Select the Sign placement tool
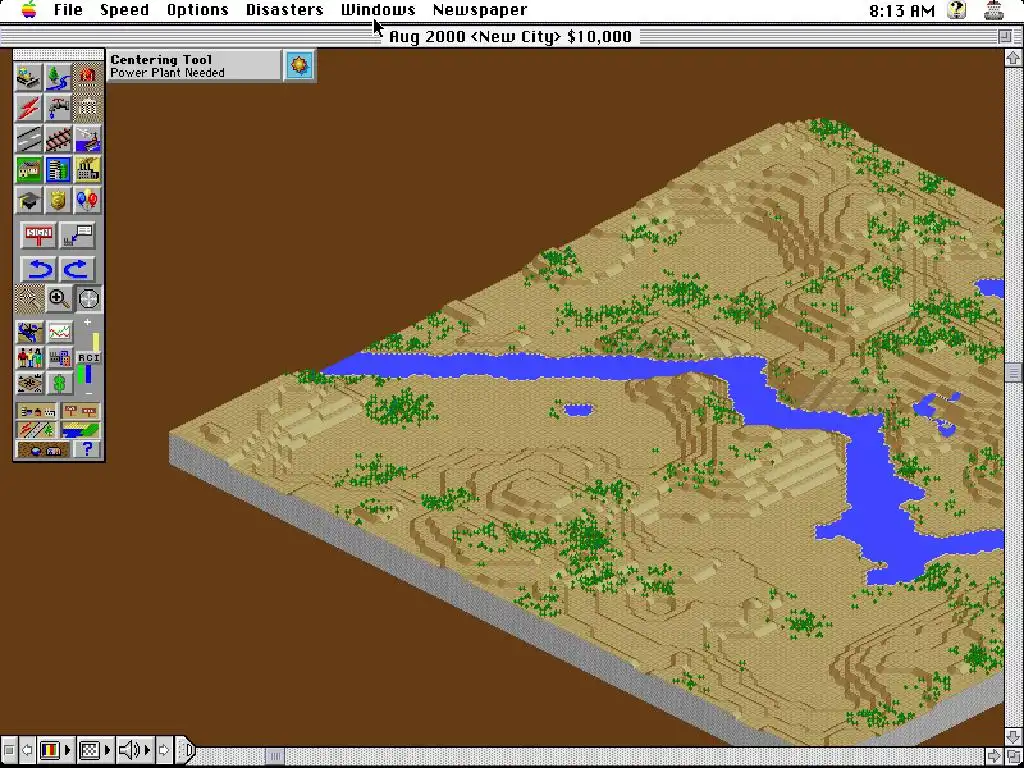This screenshot has width=1024, height=768. (38, 235)
